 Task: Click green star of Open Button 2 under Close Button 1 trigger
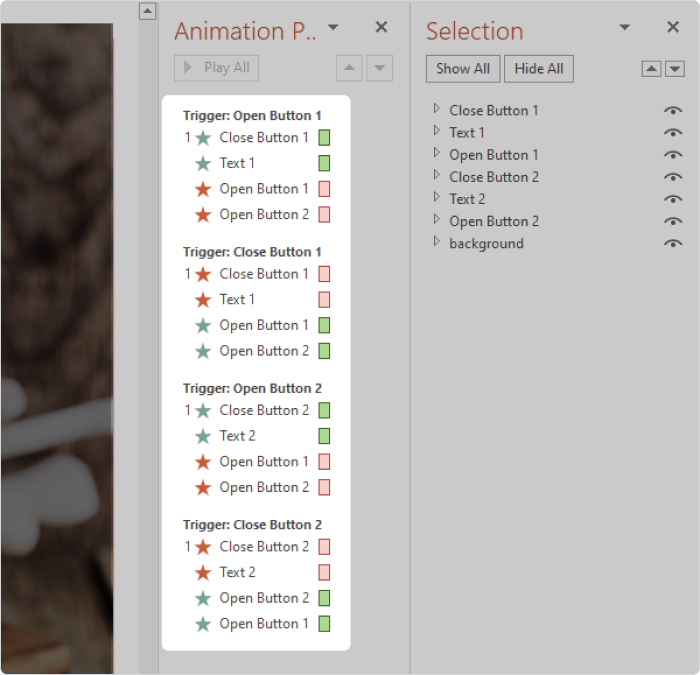pyautogui.click(x=203, y=351)
